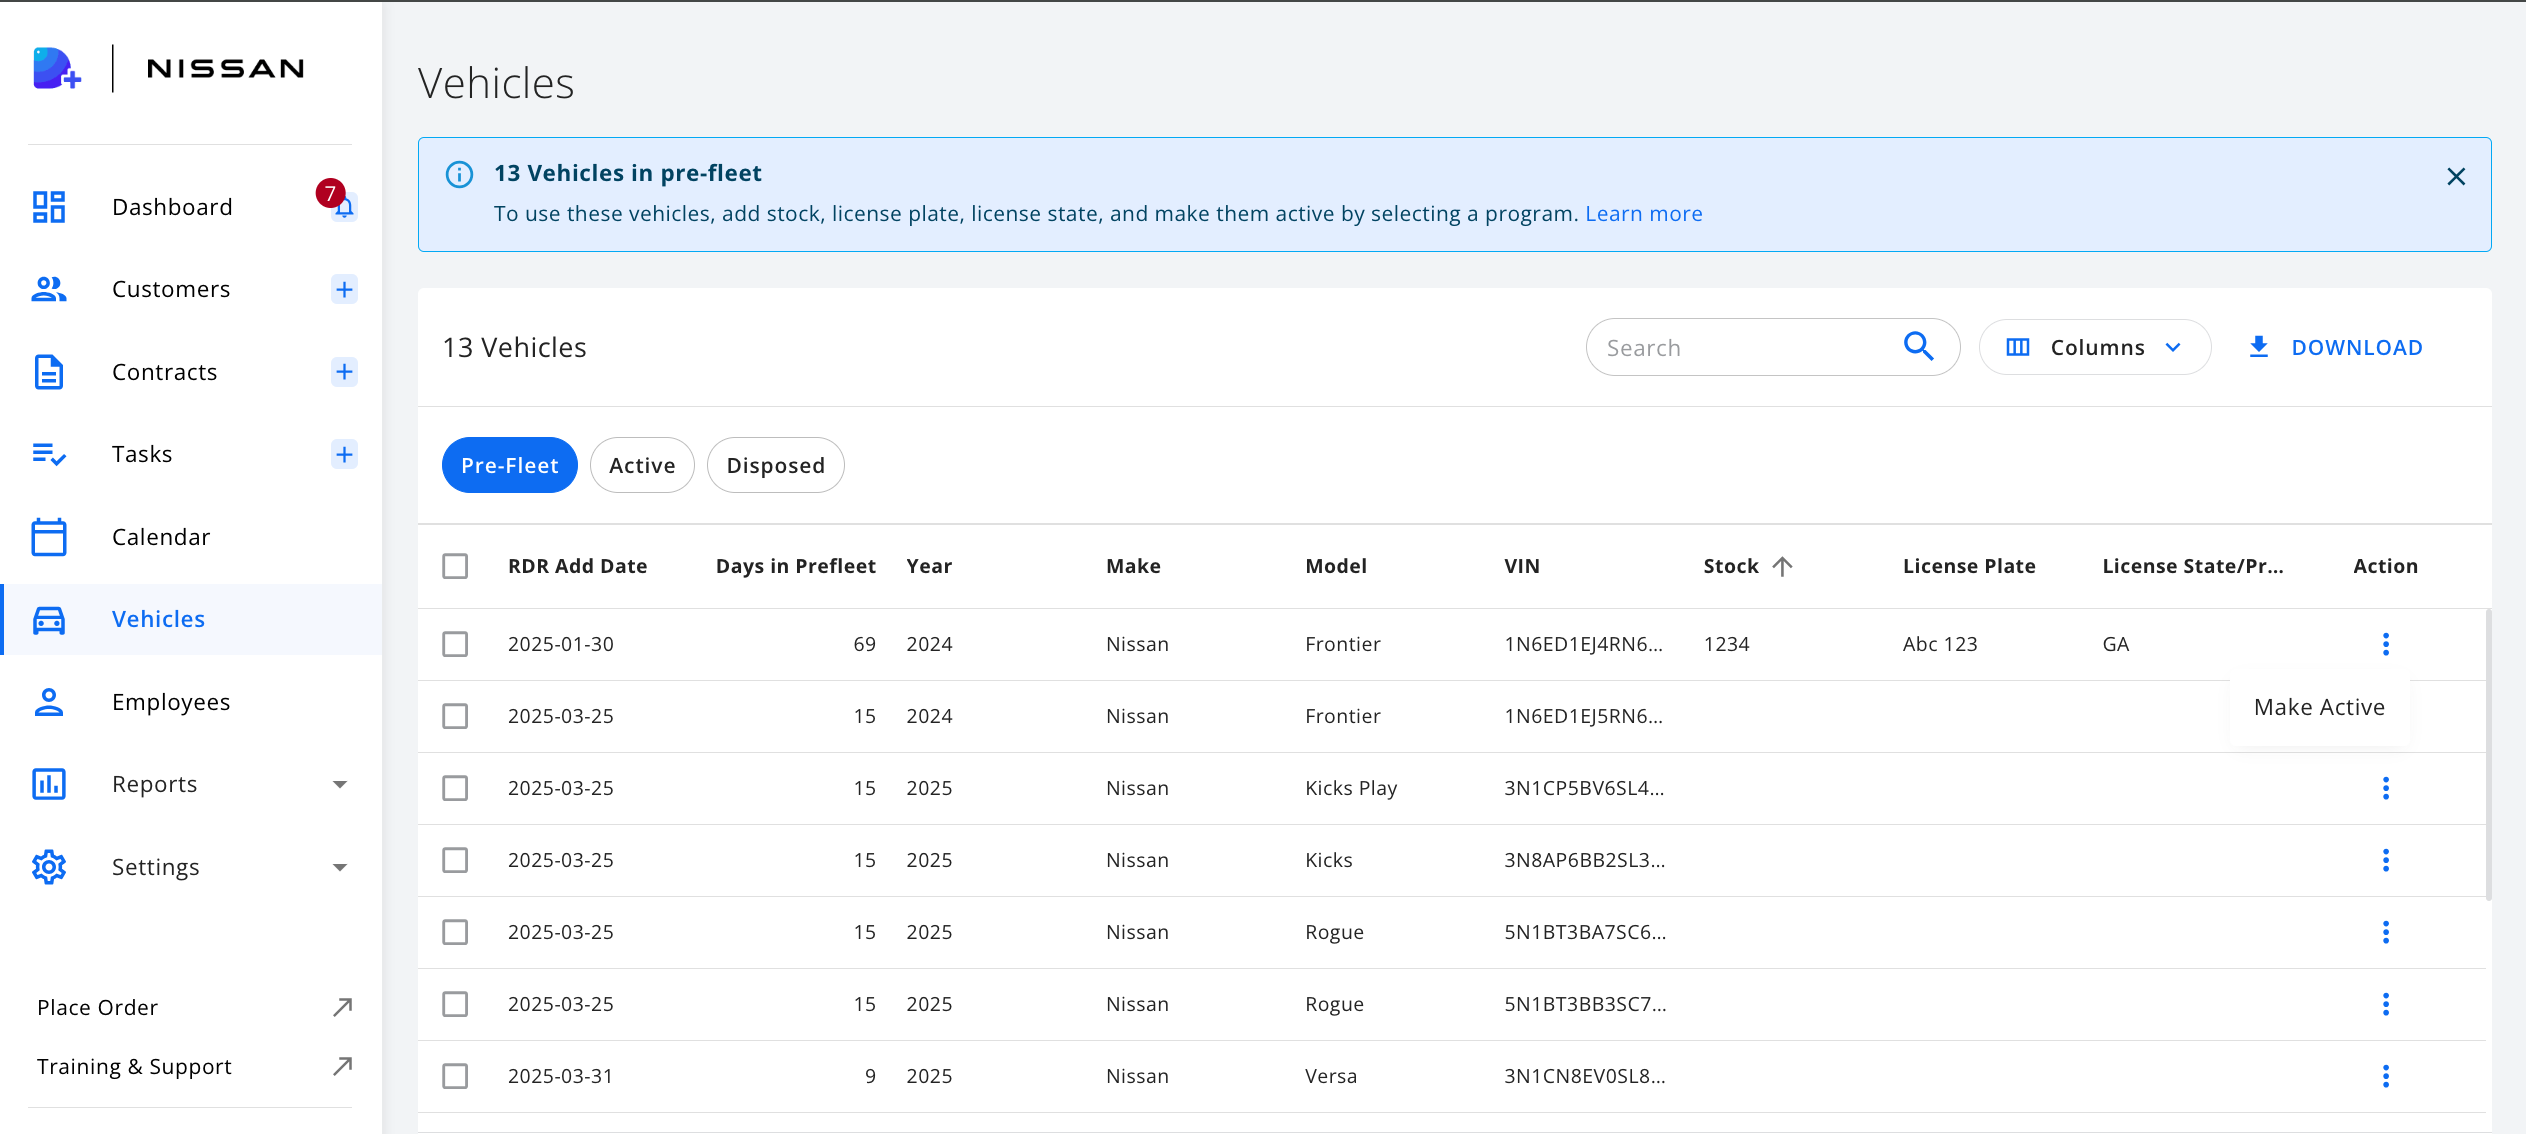Select the Tasks checklist icon
Viewport: 2526px width, 1134px height.
(49, 454)
